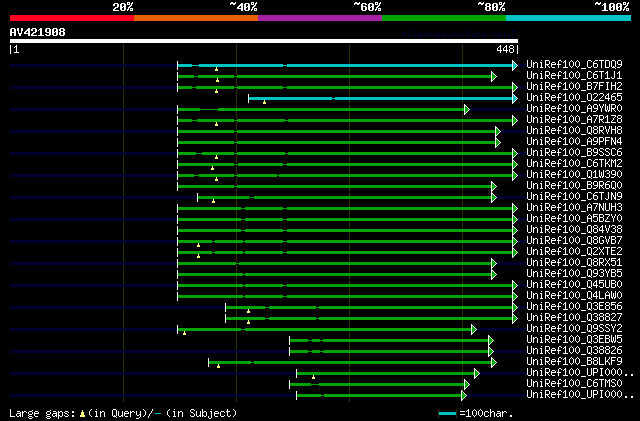Select the UniRef100_Q4LAW0 label

574,296
